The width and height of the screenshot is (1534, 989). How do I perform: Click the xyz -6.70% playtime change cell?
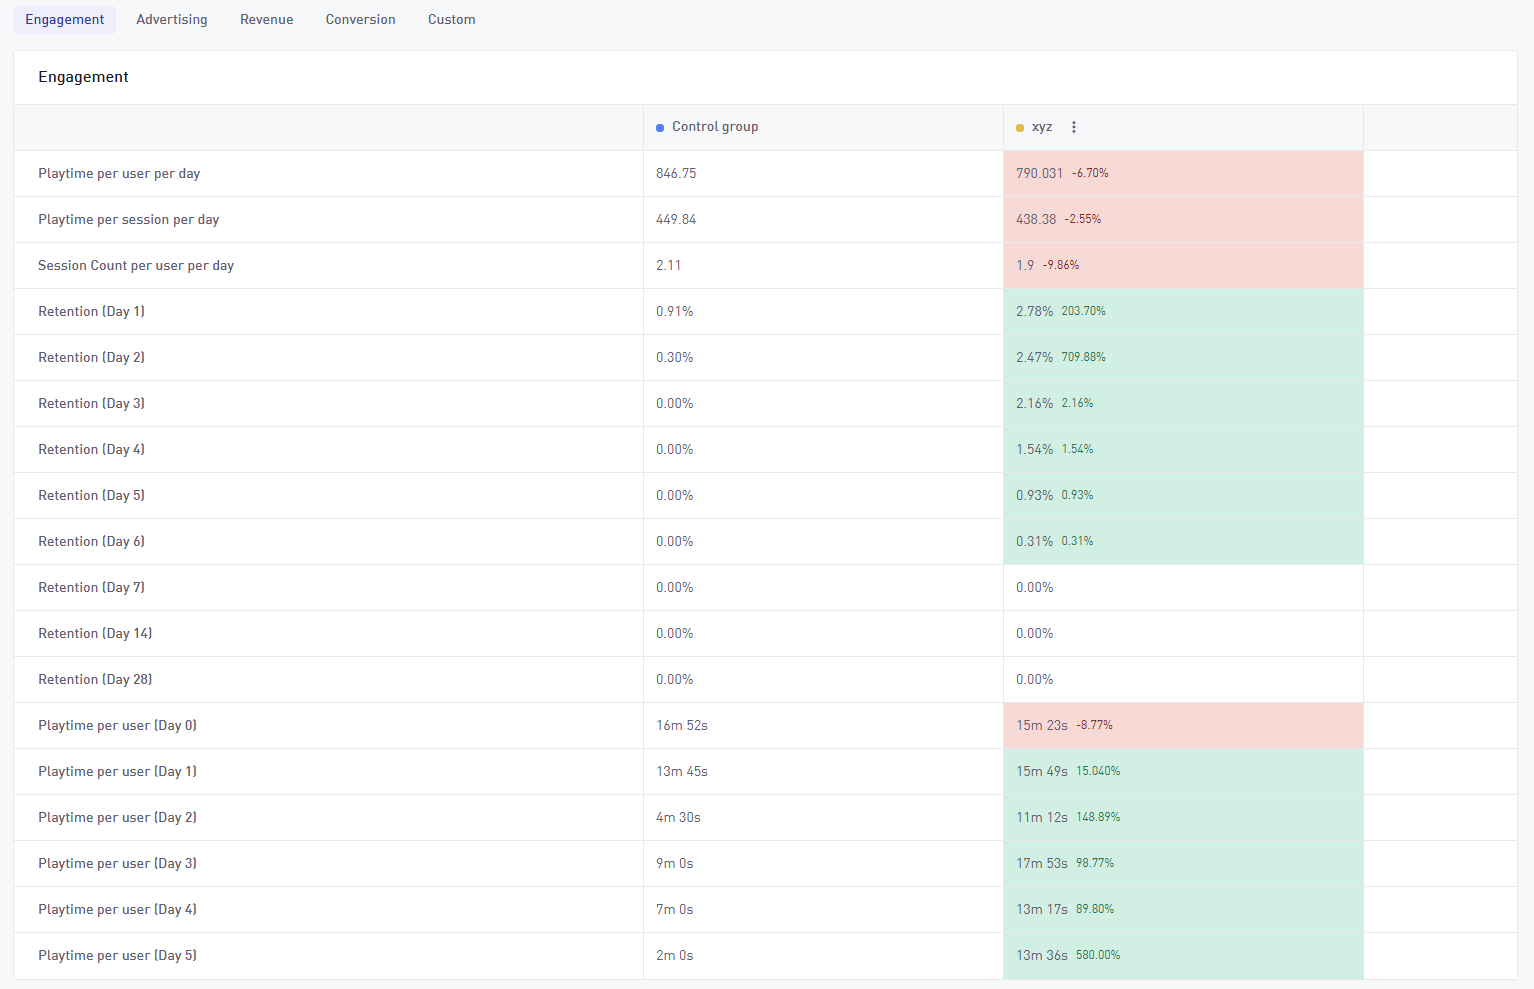[x=1090, y=174]
